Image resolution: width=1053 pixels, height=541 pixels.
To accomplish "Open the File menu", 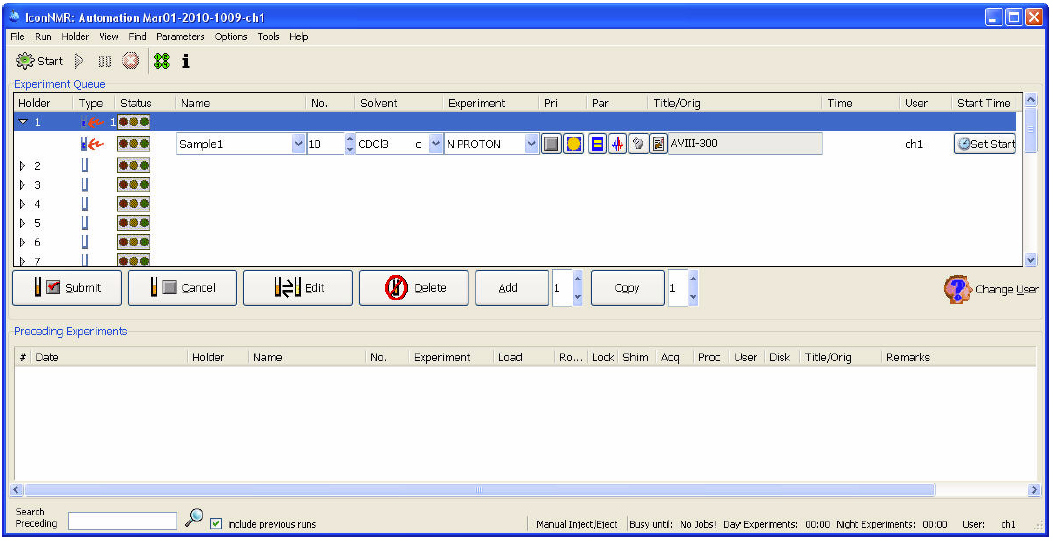I will 17,37.
